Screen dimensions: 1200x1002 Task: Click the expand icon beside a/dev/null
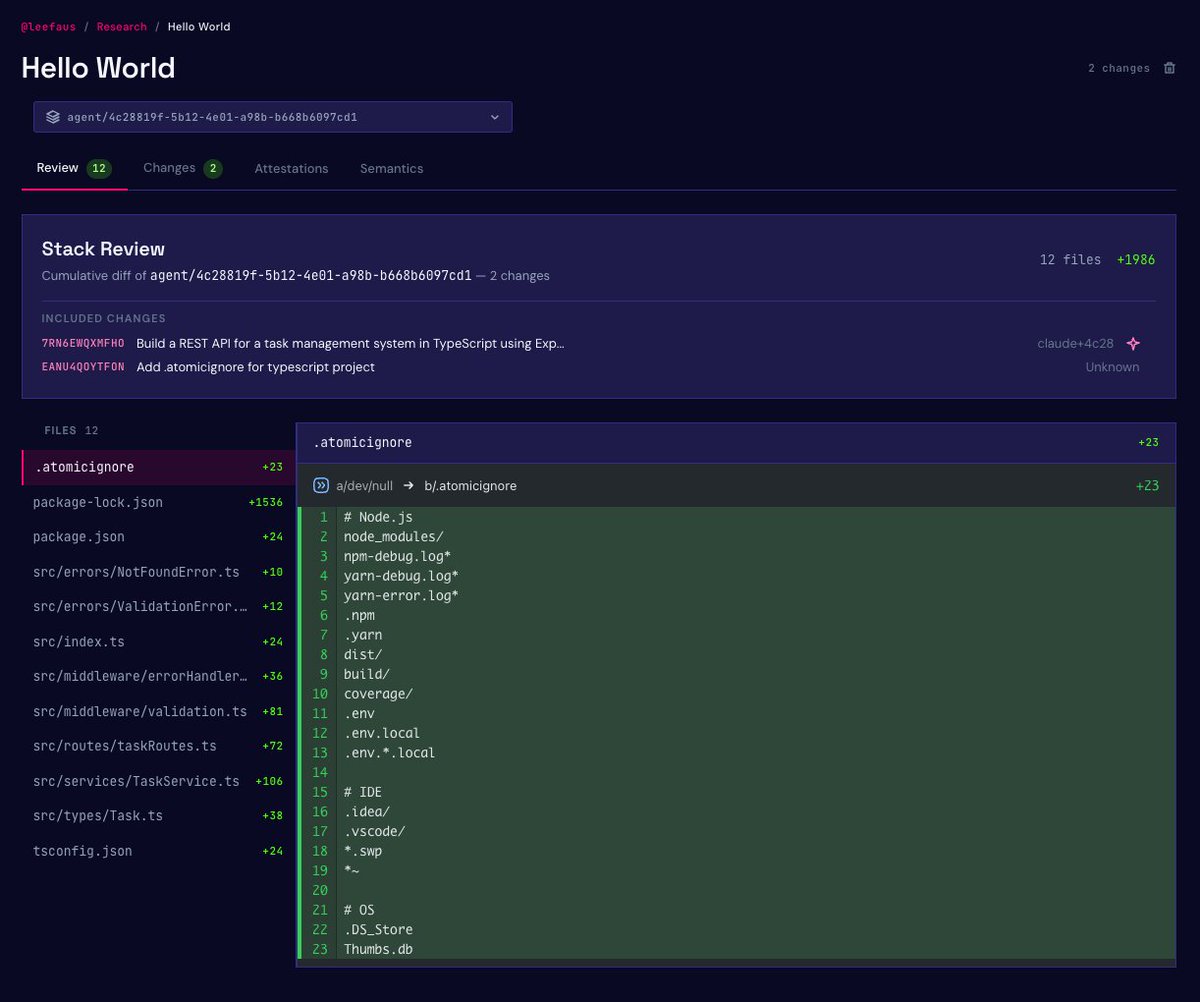(x=321, y=485)
